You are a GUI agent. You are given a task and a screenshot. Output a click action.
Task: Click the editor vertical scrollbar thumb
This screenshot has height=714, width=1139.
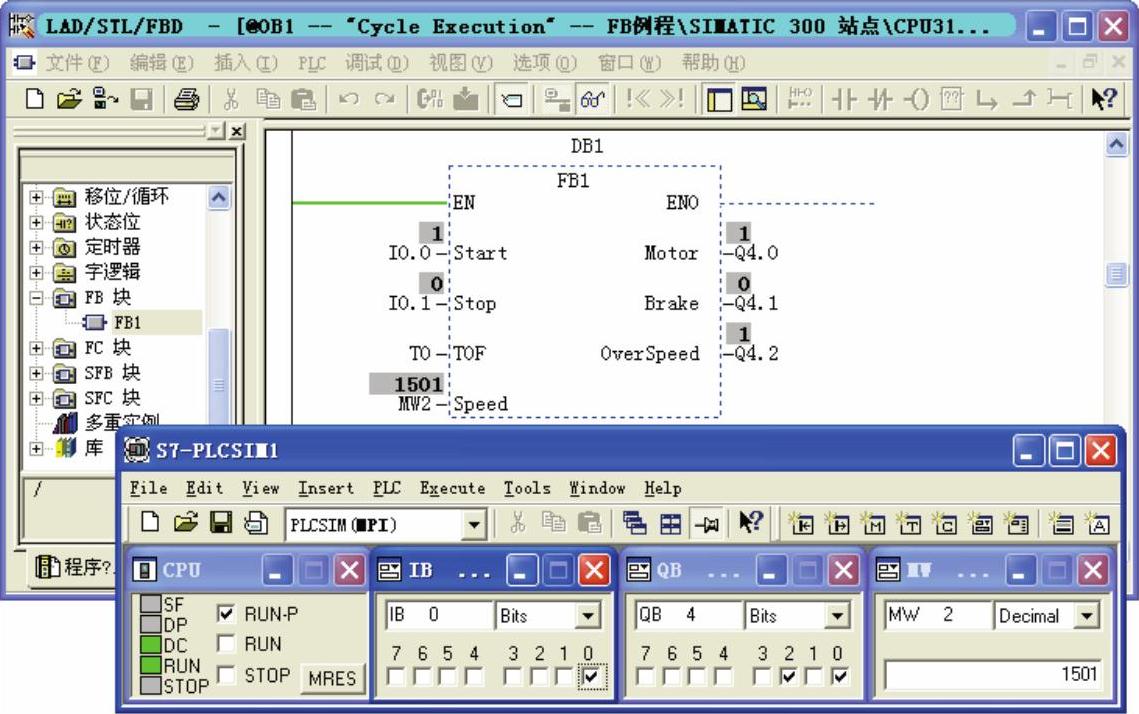tap(1116, 275)
